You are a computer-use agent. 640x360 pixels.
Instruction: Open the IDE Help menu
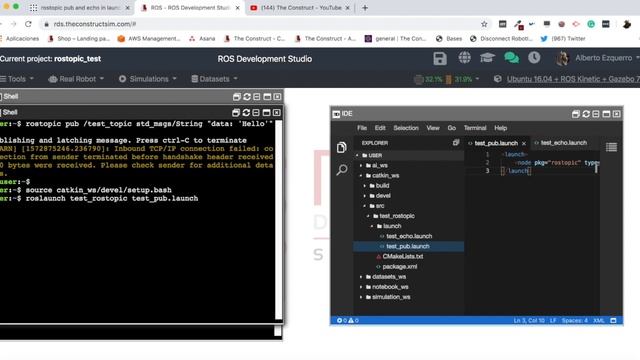[x=500, y=128]
